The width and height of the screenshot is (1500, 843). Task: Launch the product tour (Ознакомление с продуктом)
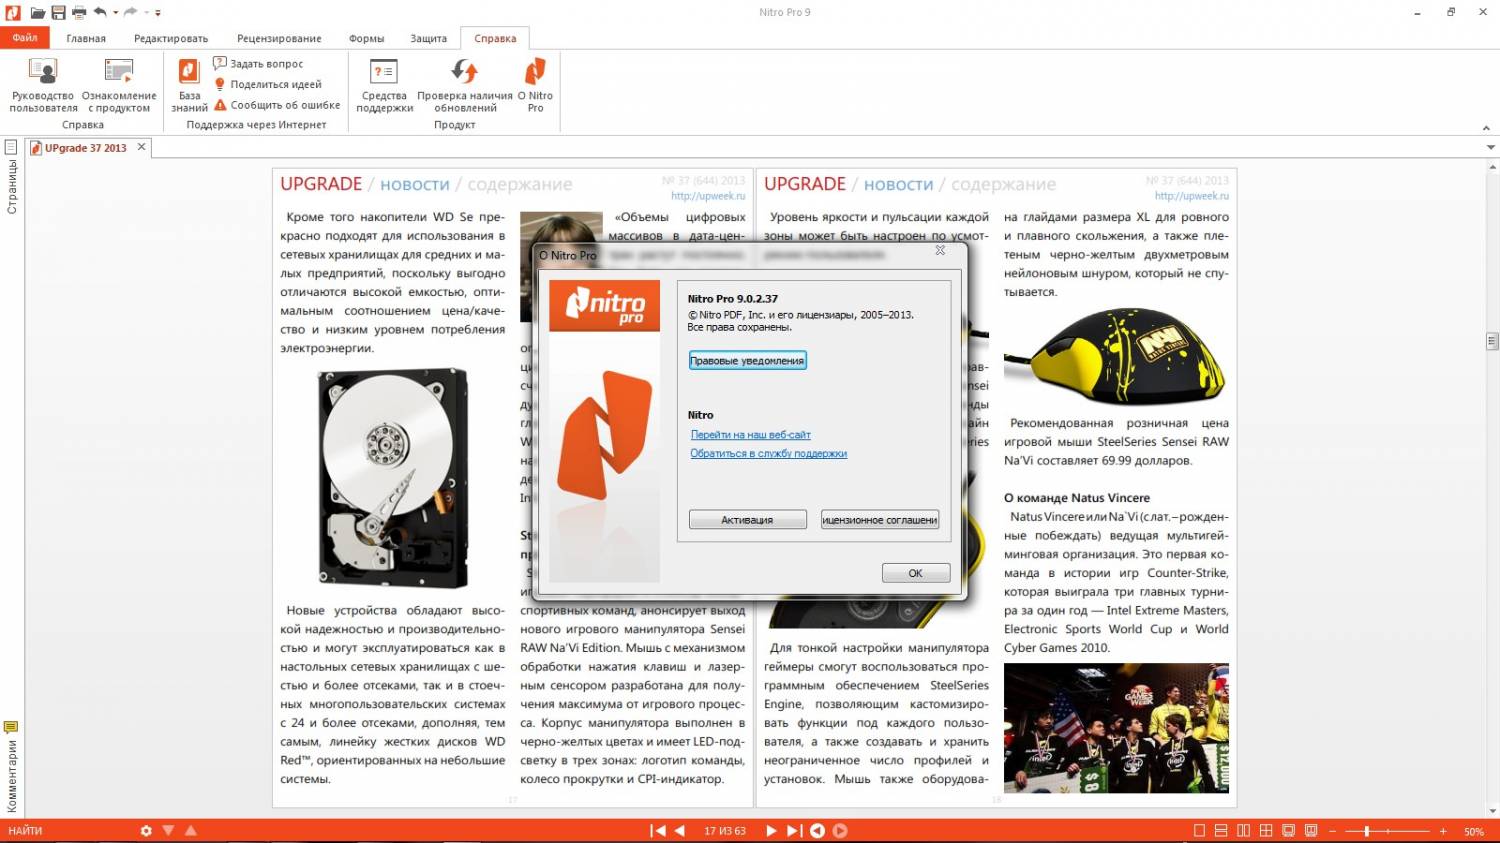pyautogui.click(x=119, y=85)
